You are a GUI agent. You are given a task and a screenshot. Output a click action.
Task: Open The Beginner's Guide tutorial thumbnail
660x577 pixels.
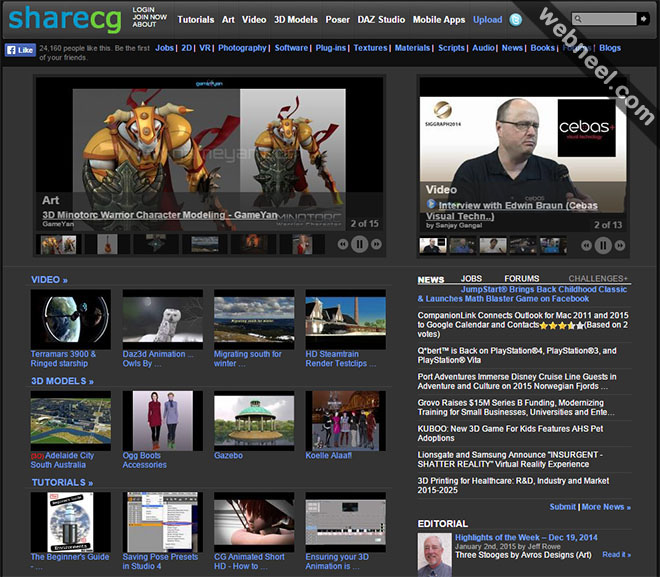coord(71,522)
